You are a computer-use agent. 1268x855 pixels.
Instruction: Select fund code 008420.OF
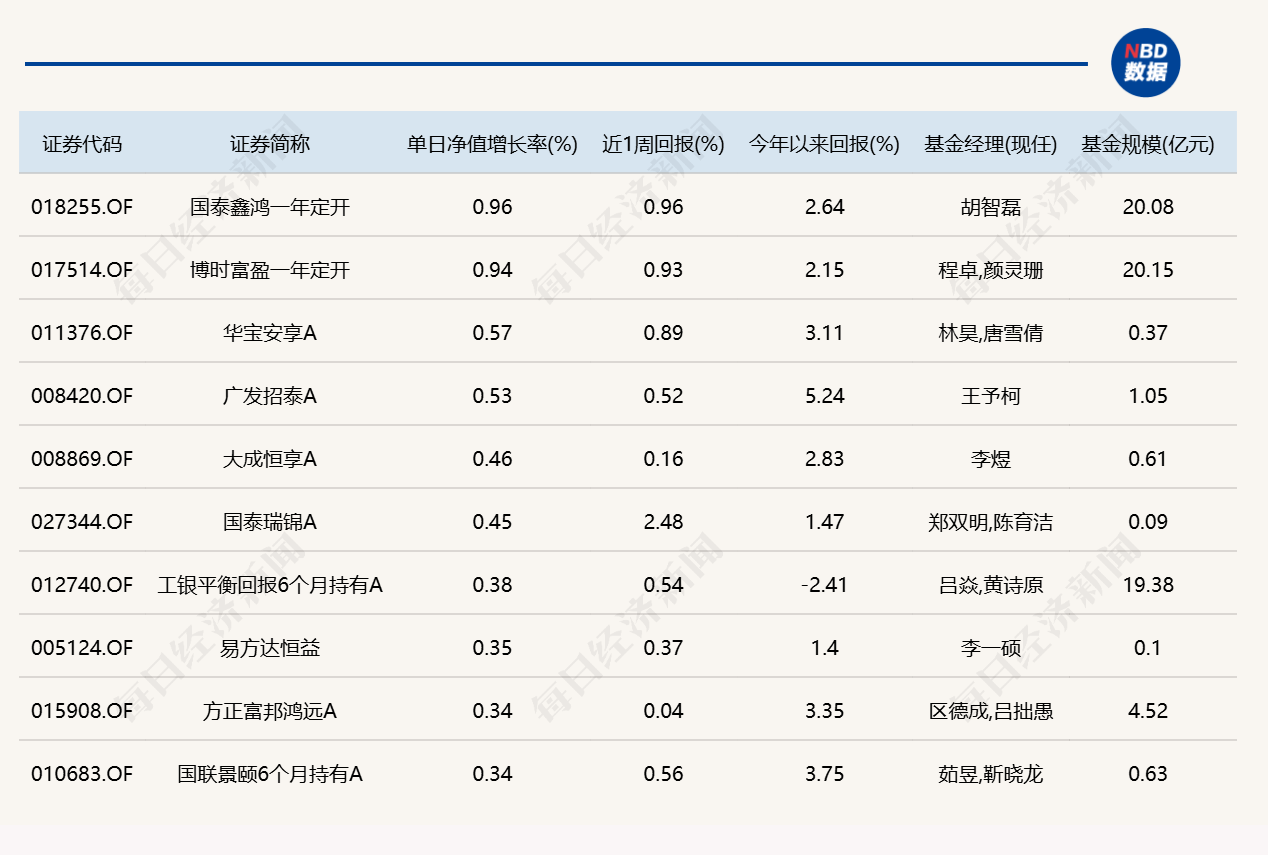[82, 396]
